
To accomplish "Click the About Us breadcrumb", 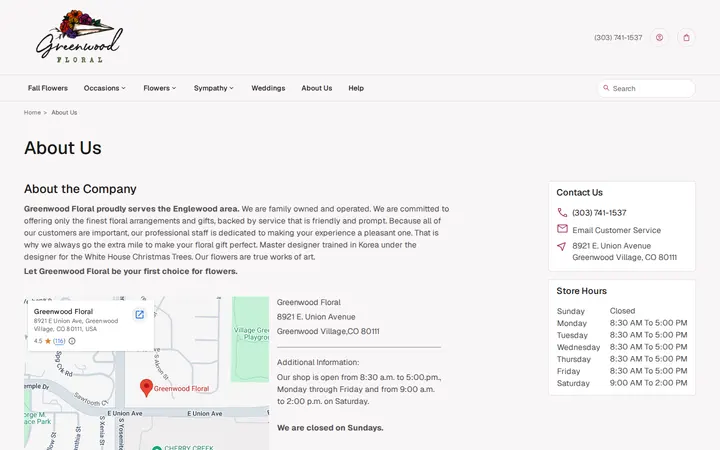I will pos(64,112).
